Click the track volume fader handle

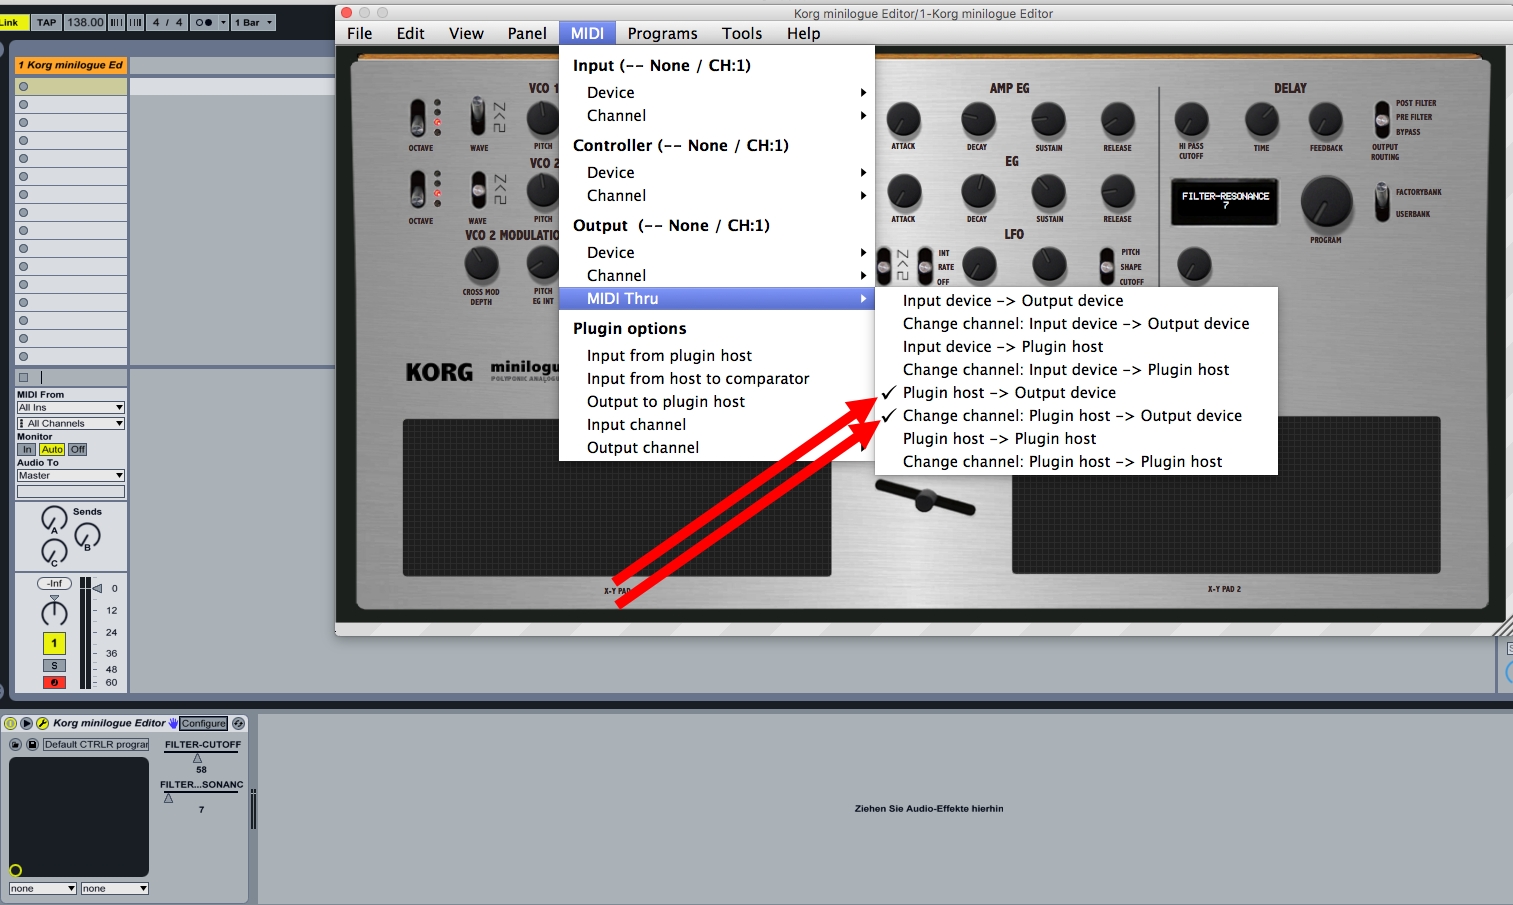click(x=98, y=588)
